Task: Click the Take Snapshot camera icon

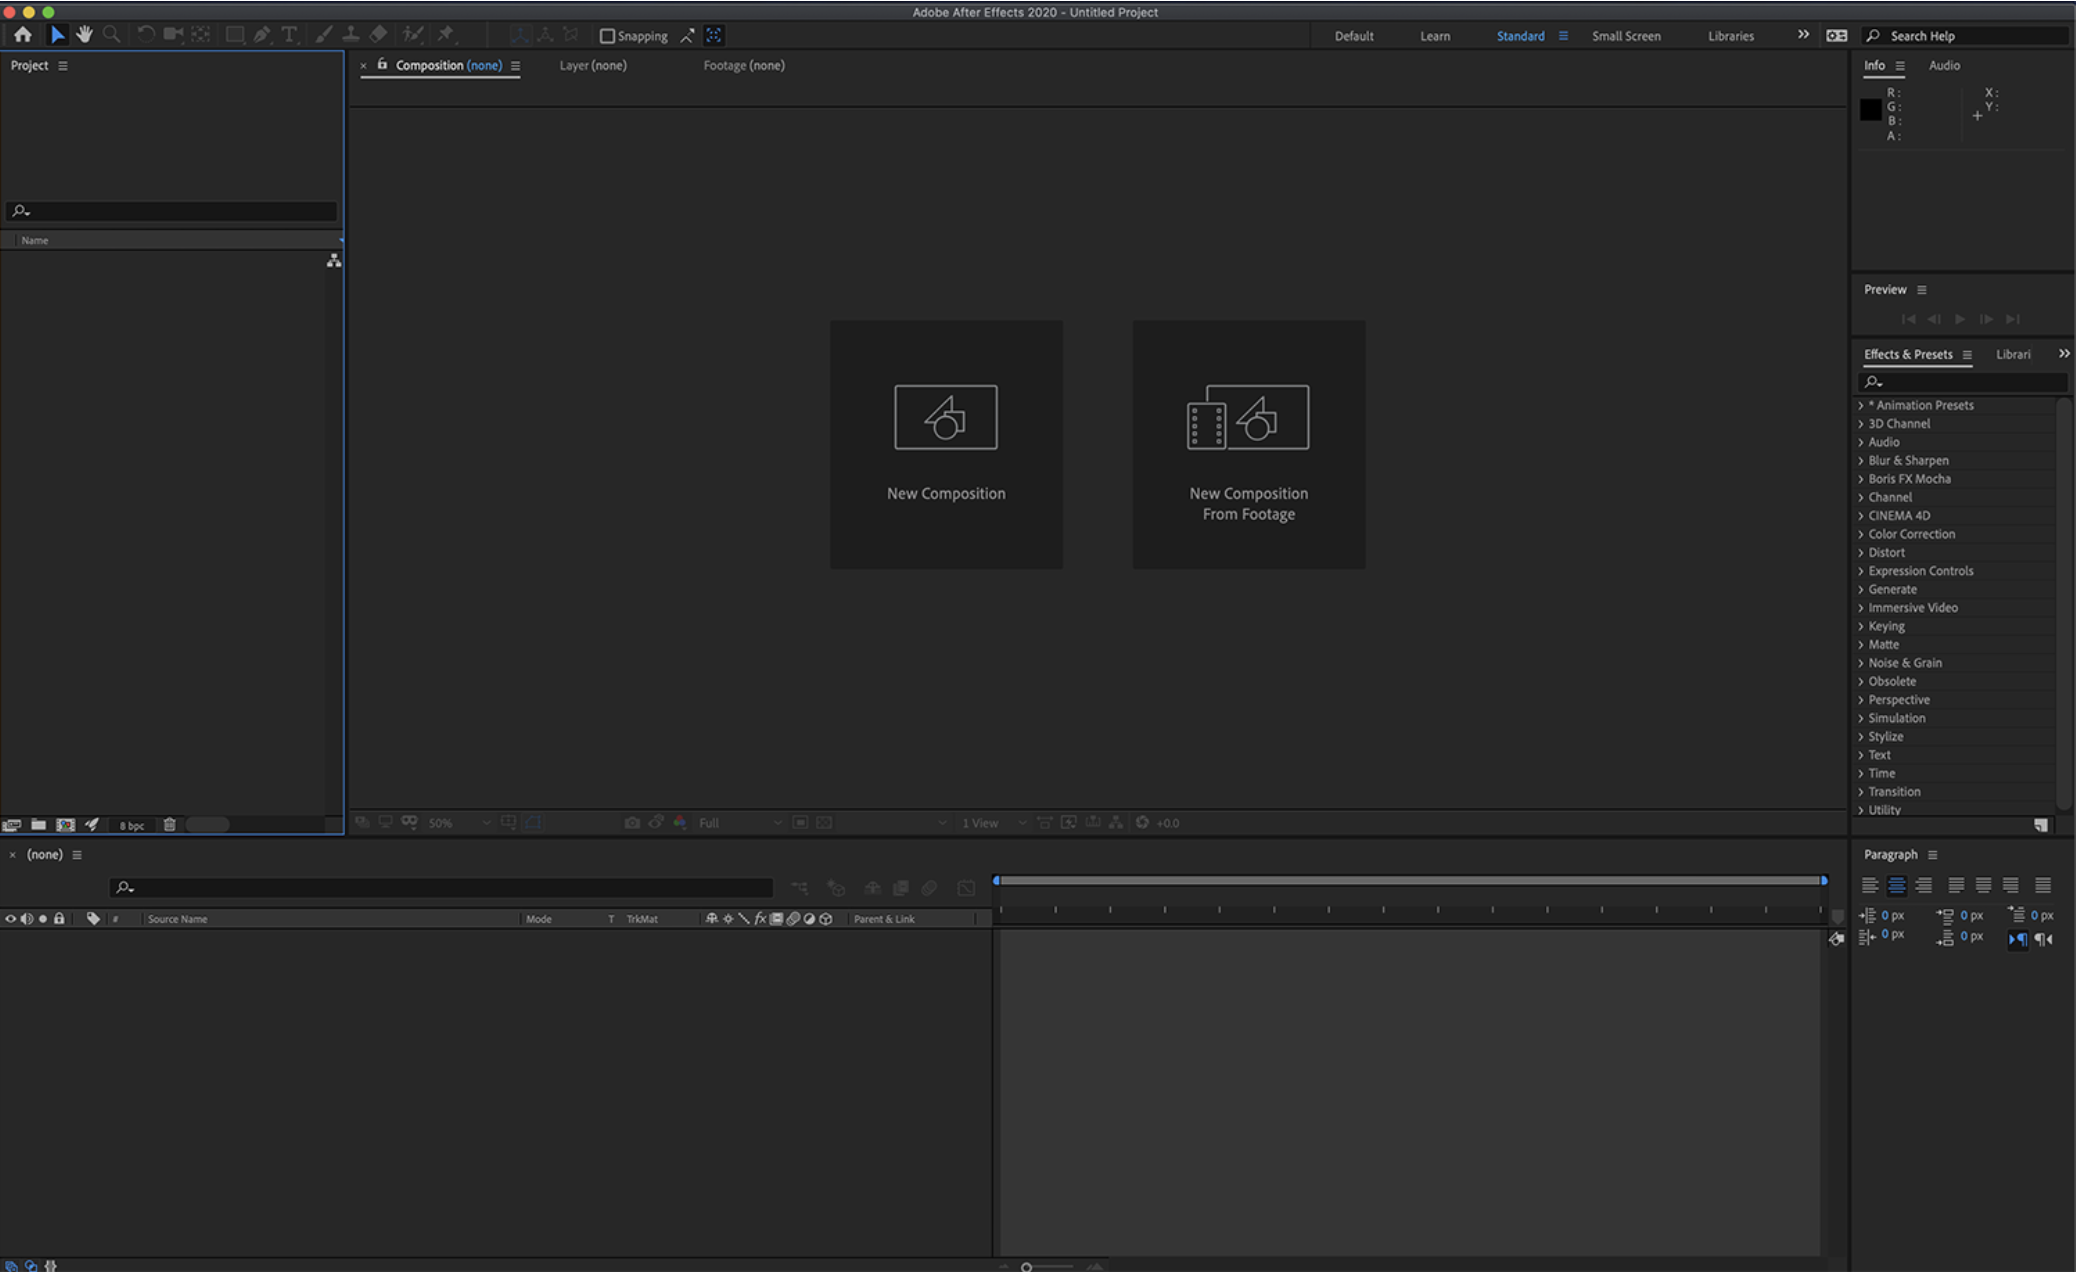Action: pyautogui.click(x=632, y=823)
